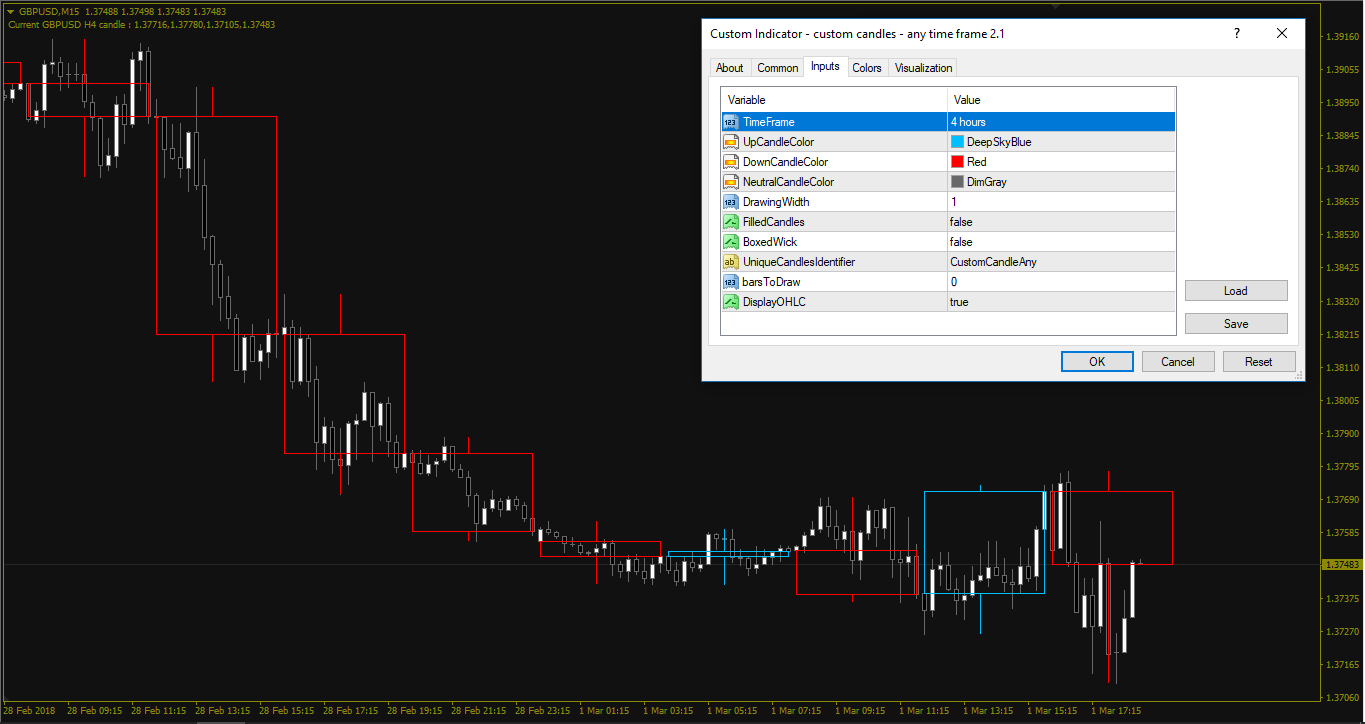Click the OK button
The height and width of the screenshot is (724, 1365).
pos(1097,361)
